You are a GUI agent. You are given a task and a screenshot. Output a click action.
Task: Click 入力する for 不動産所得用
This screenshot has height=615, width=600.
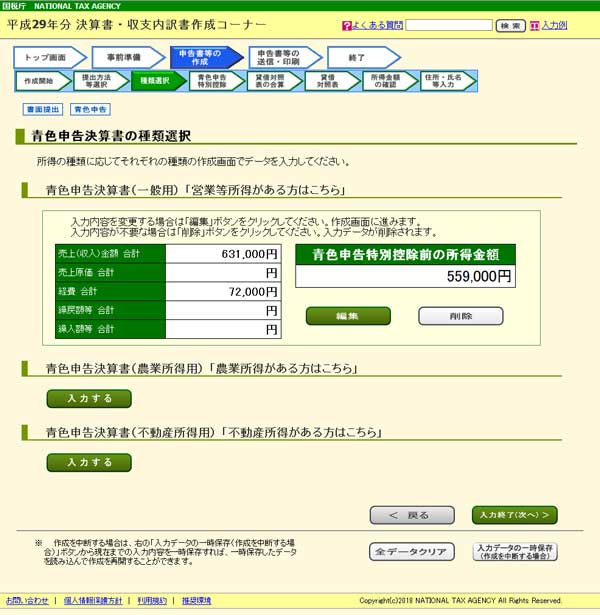click(89, 462)
